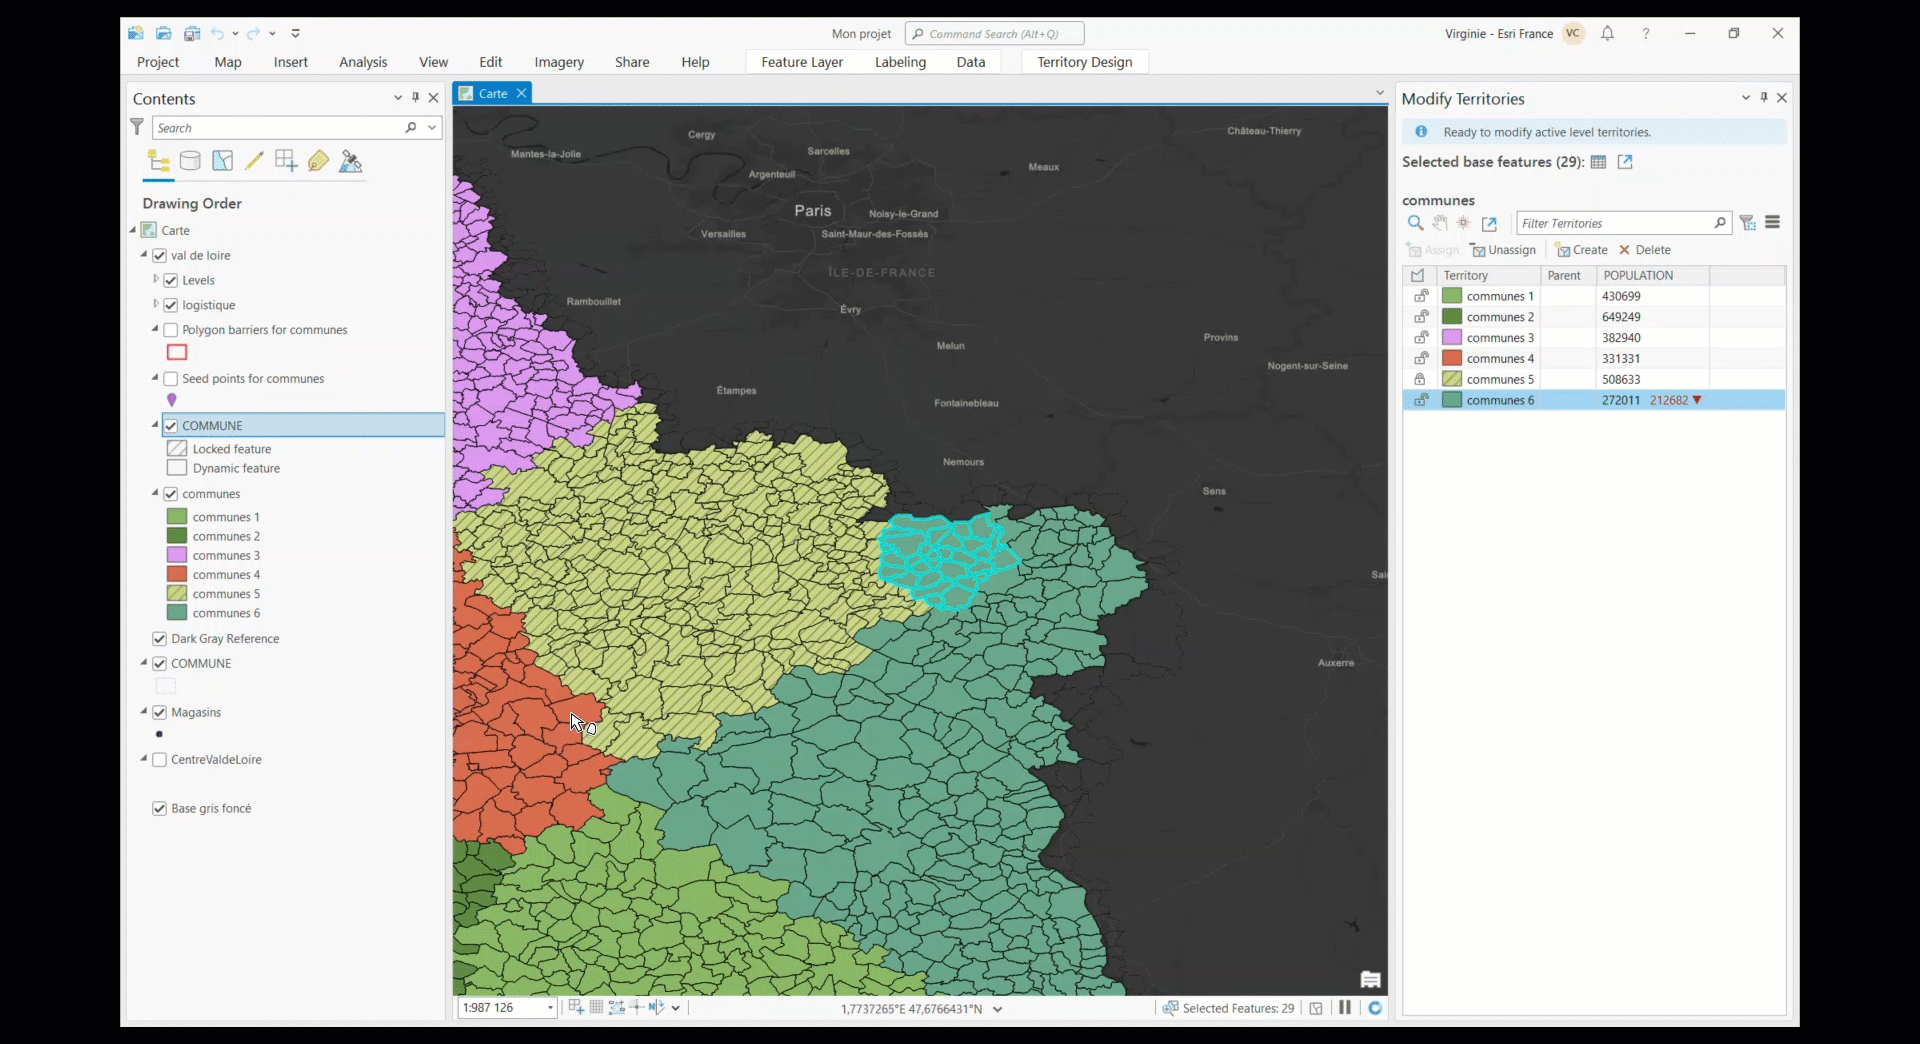The image size is (1920, 1044).
Task: Select List By Data Source icon
Action: click(x=190, y=161)
